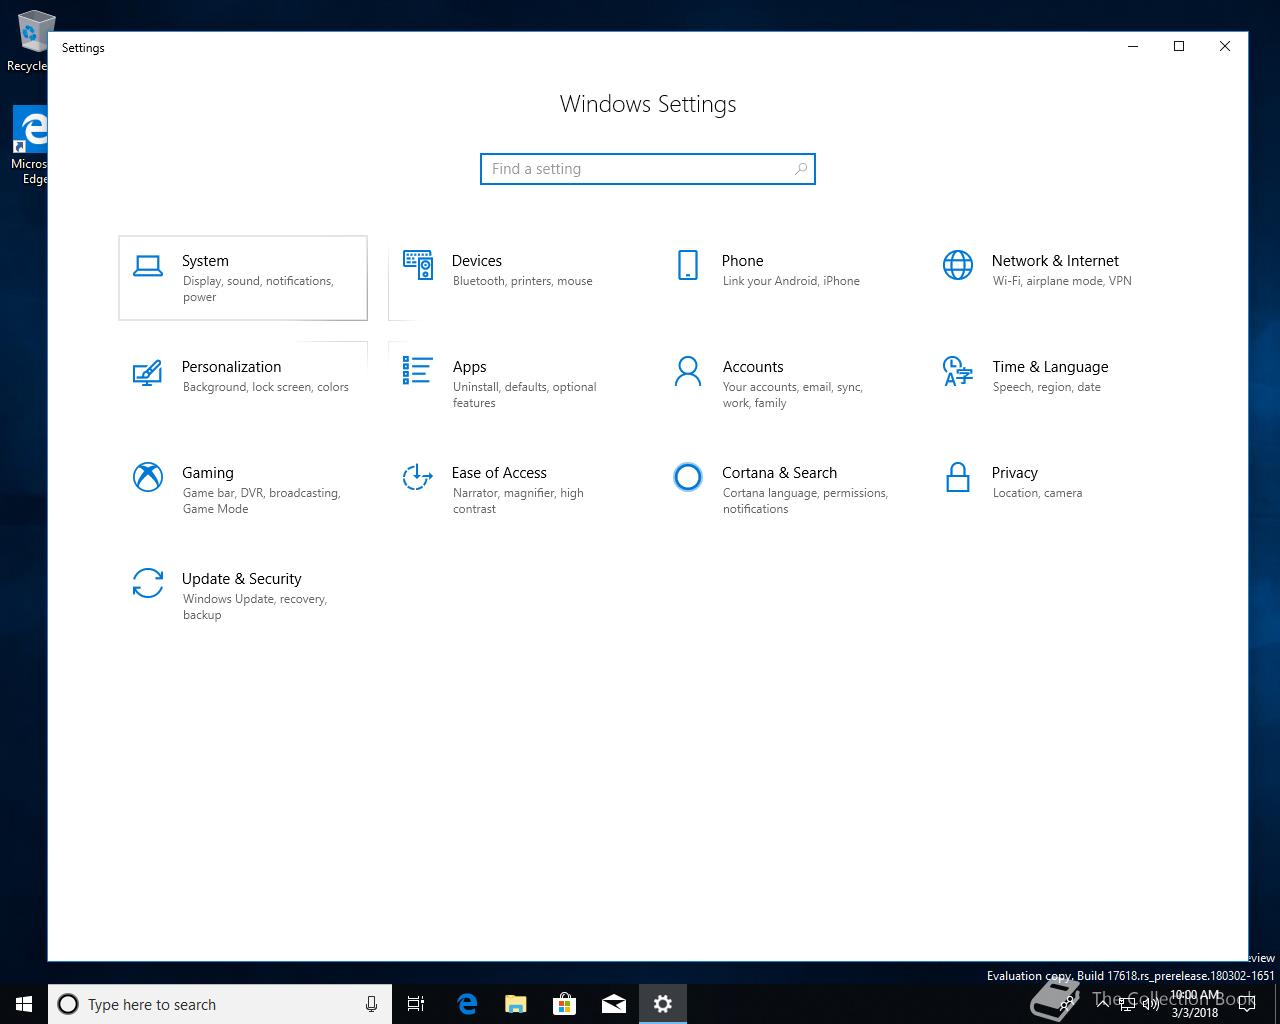Click the magnifier icon in Find a setting
The image size is (1280, 1024).
pyautogui.click(x=800, y=169)
